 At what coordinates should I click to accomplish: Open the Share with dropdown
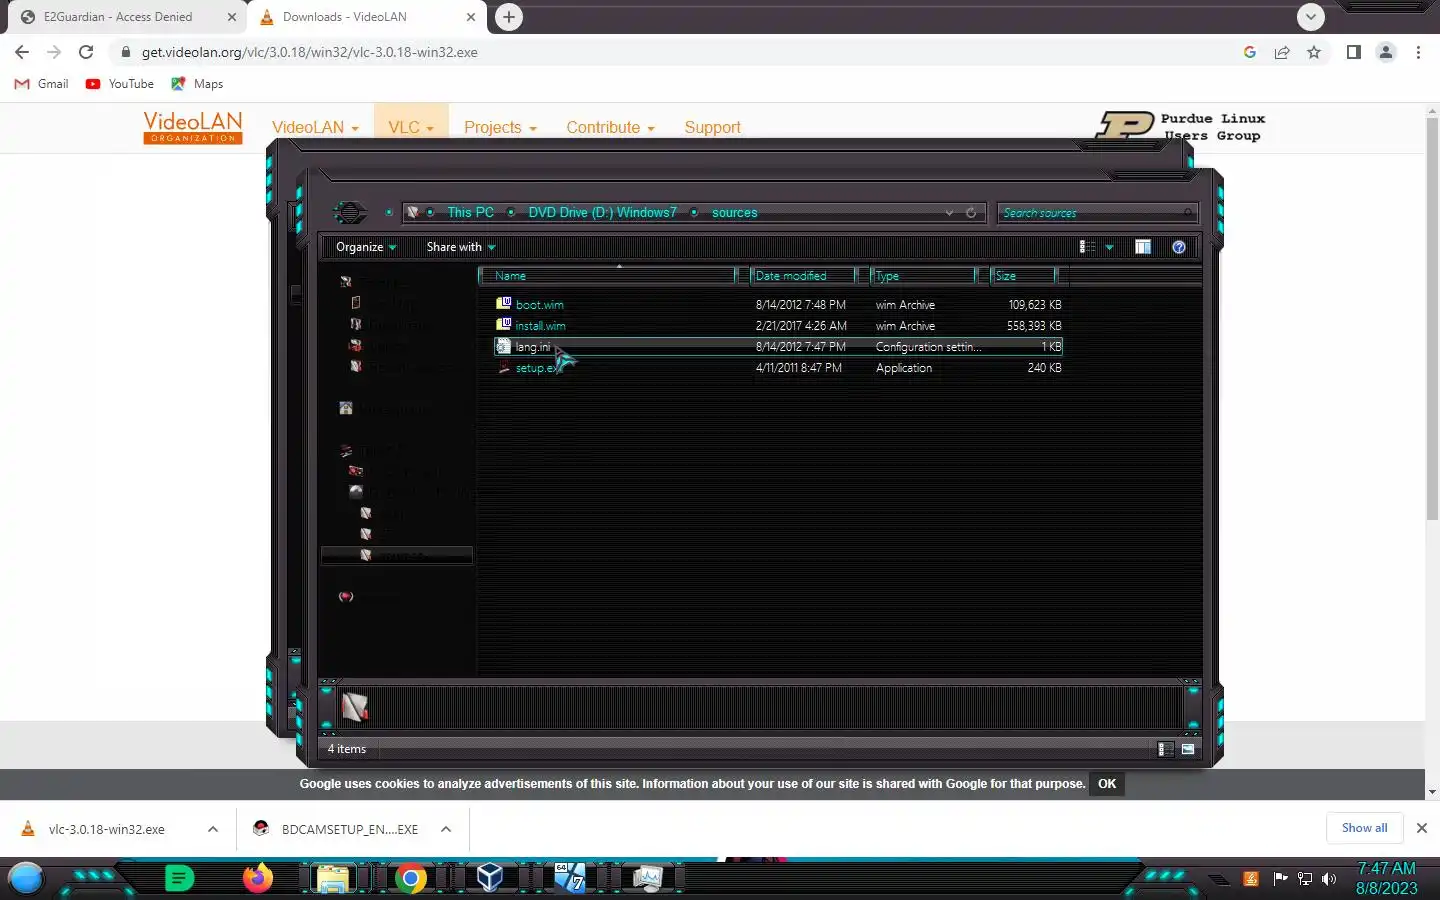point(461,247)
